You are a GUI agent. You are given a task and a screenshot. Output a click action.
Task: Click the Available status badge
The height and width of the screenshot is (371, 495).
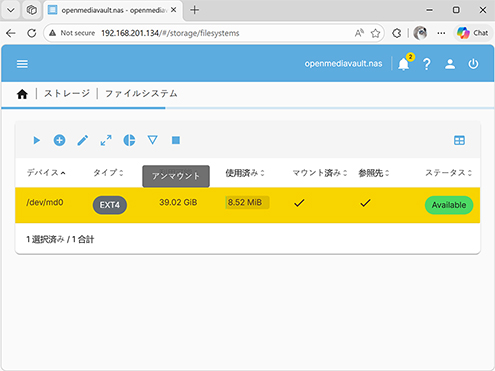pyautogui.click(x=449, y=205)
